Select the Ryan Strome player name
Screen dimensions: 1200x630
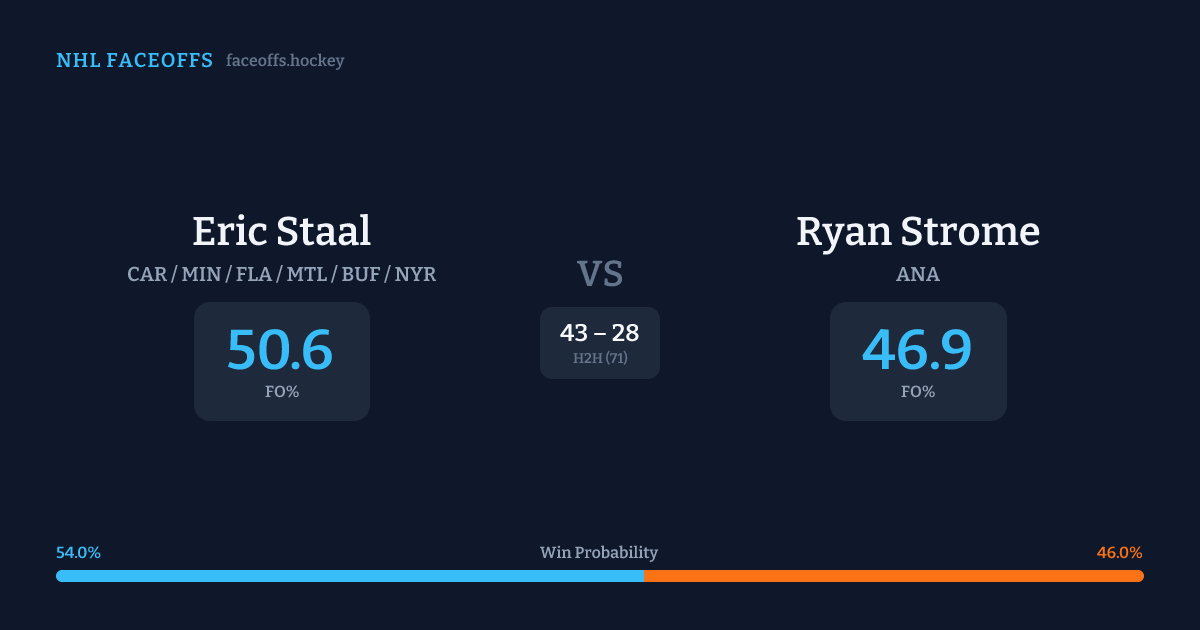917,231
